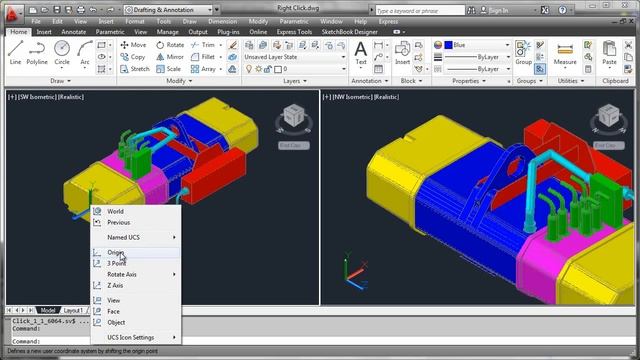Choose Origin from the UCS context menu
The height and width of the screenshot is (360, 640).
[136, 252]
